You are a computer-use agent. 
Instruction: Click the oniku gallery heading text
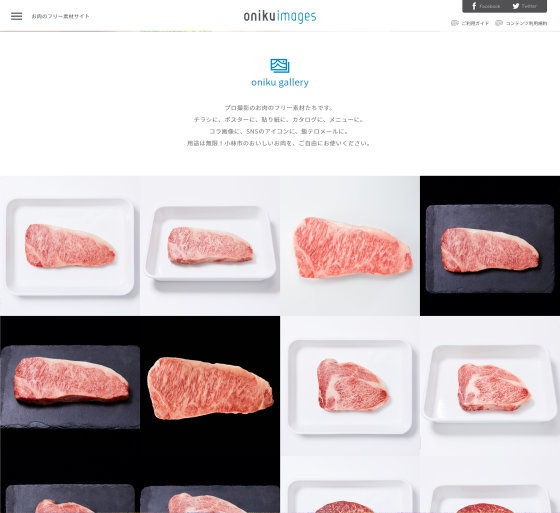point(280,83)
